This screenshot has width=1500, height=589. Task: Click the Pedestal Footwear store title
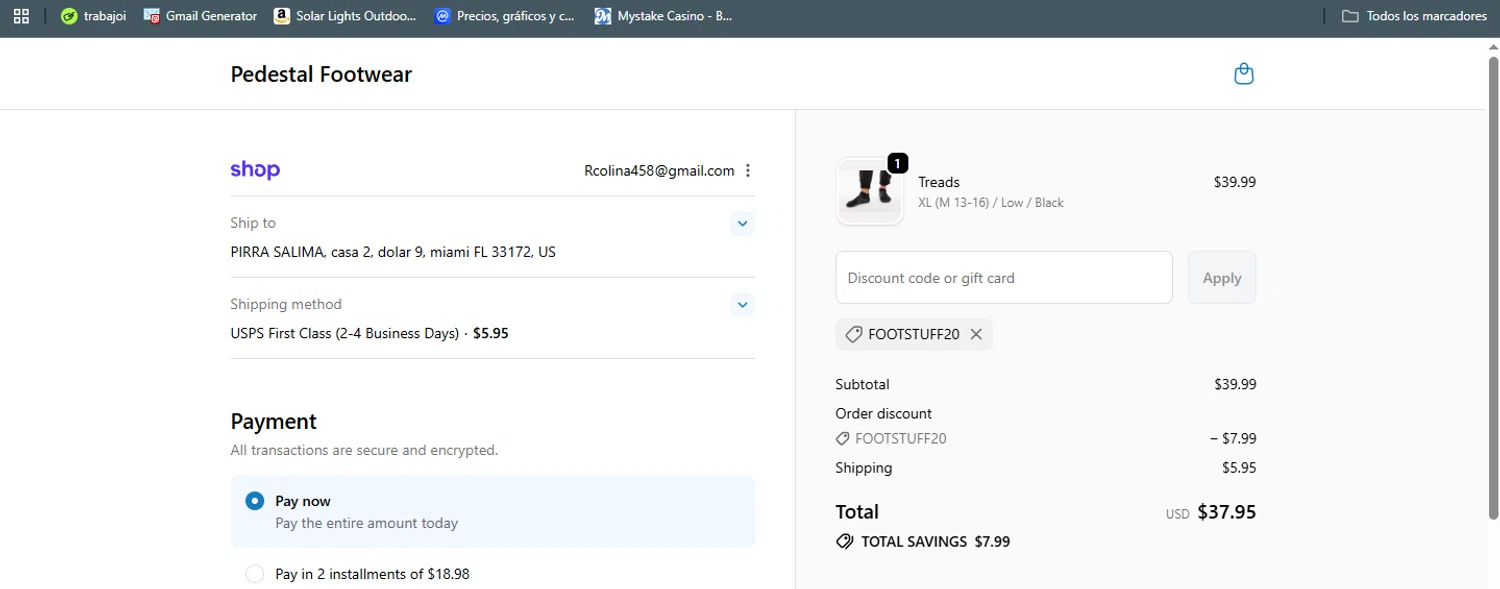(x=321, y=74)
